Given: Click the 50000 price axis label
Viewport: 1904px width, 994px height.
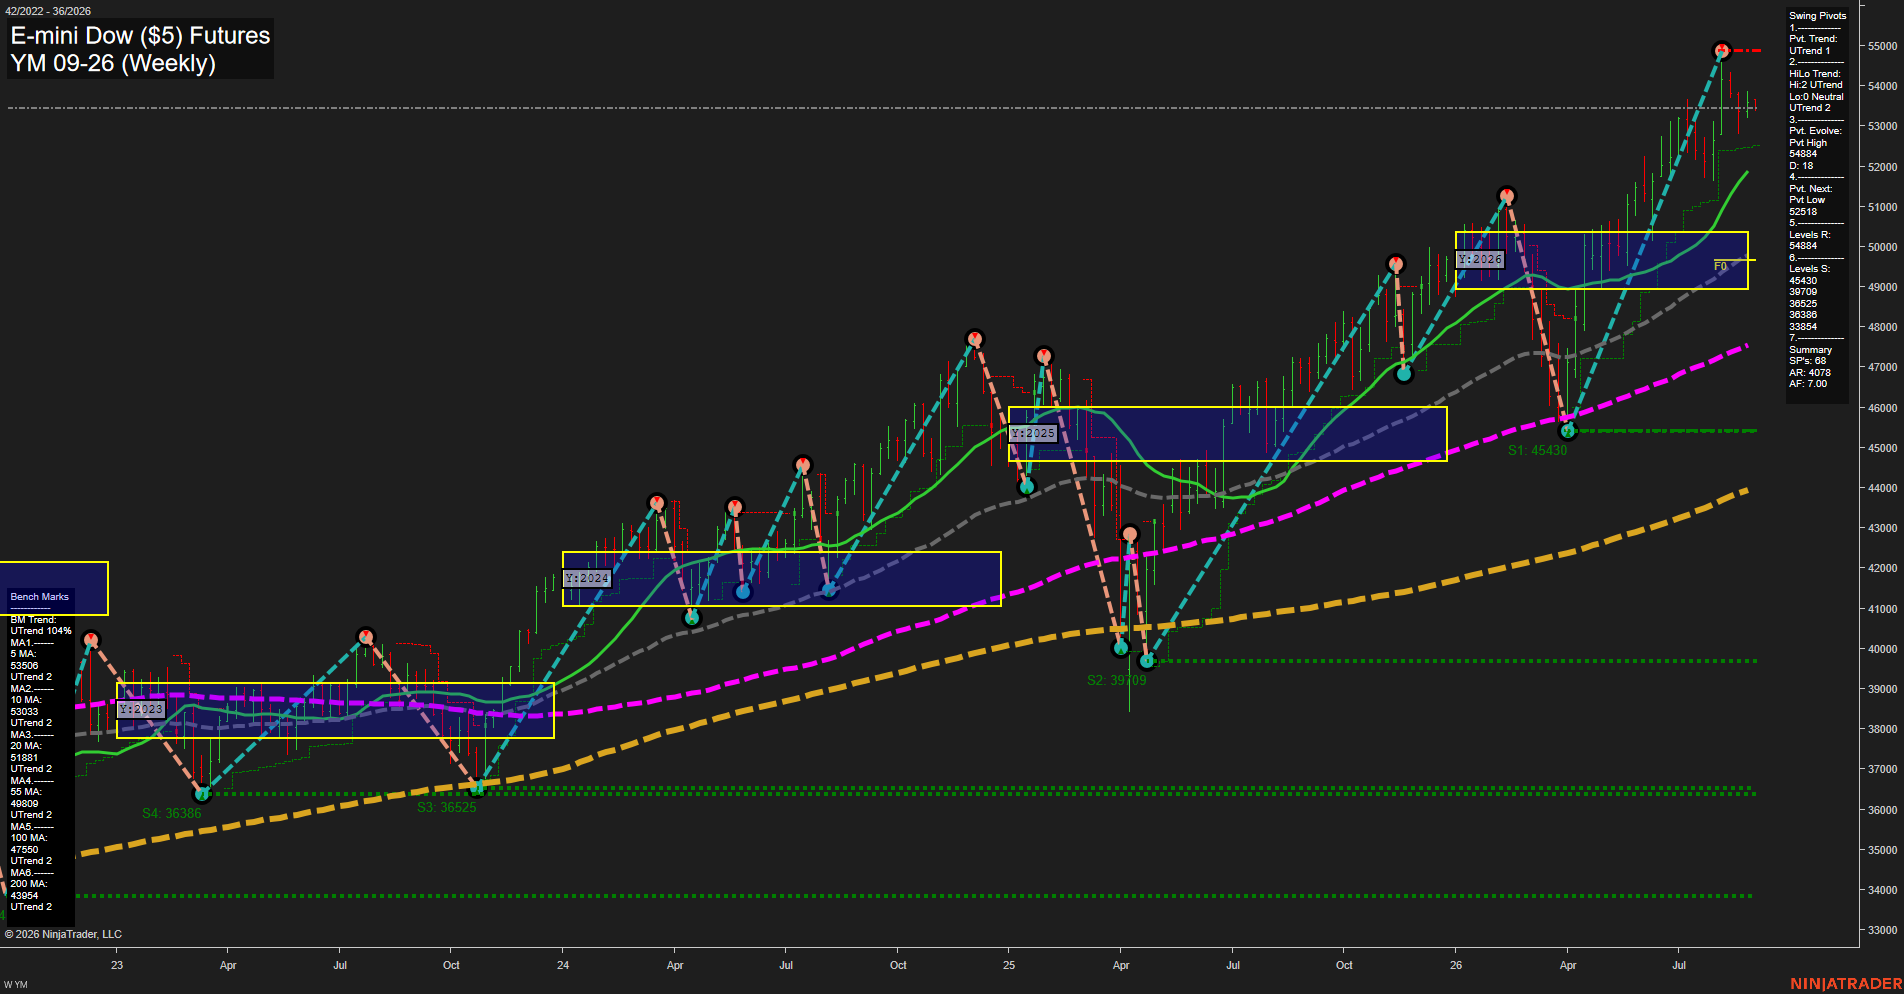Looking at the screenshot, I should click(1883, 247).
